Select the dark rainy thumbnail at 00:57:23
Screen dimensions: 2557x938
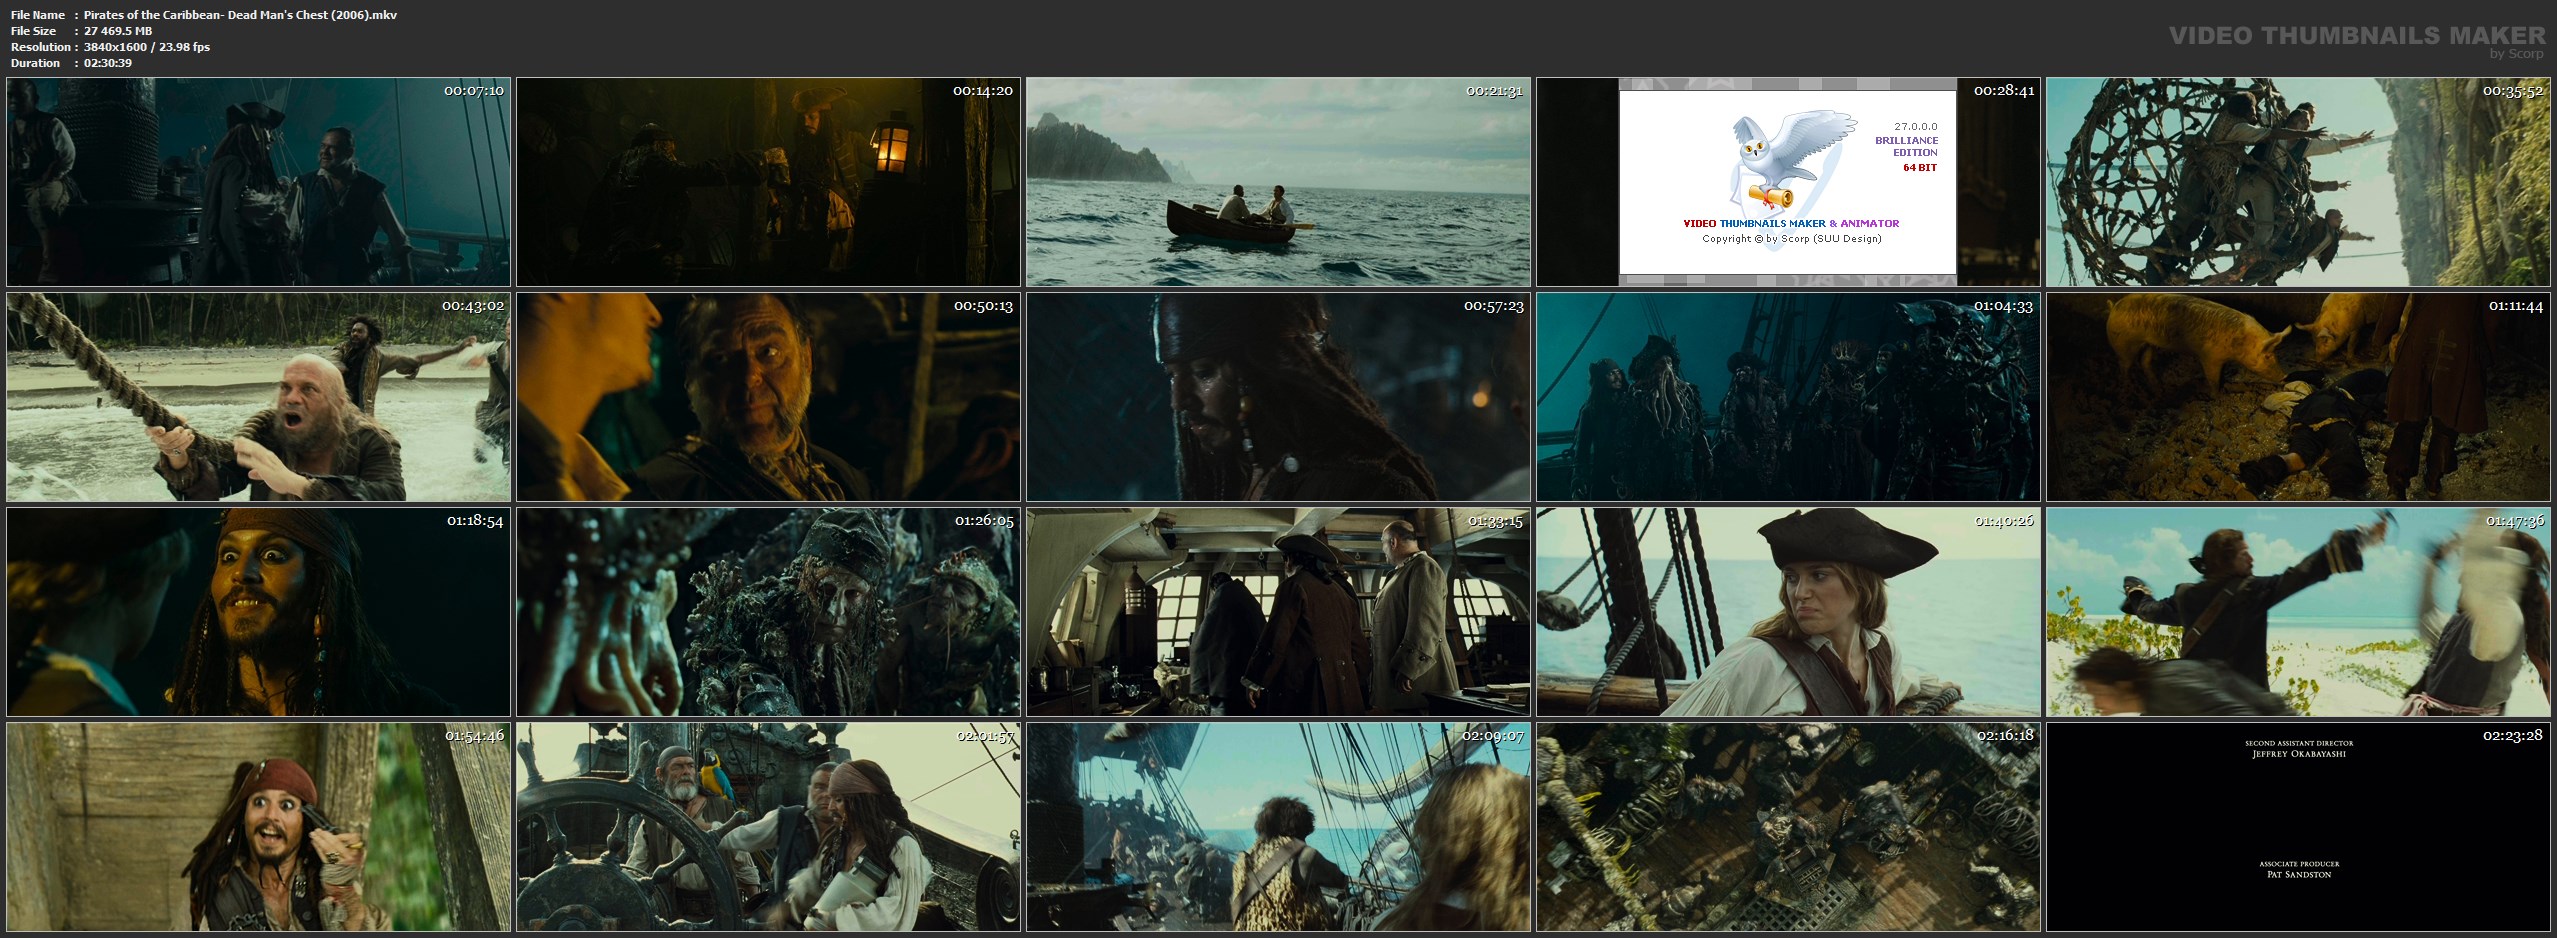[1278, 397]
